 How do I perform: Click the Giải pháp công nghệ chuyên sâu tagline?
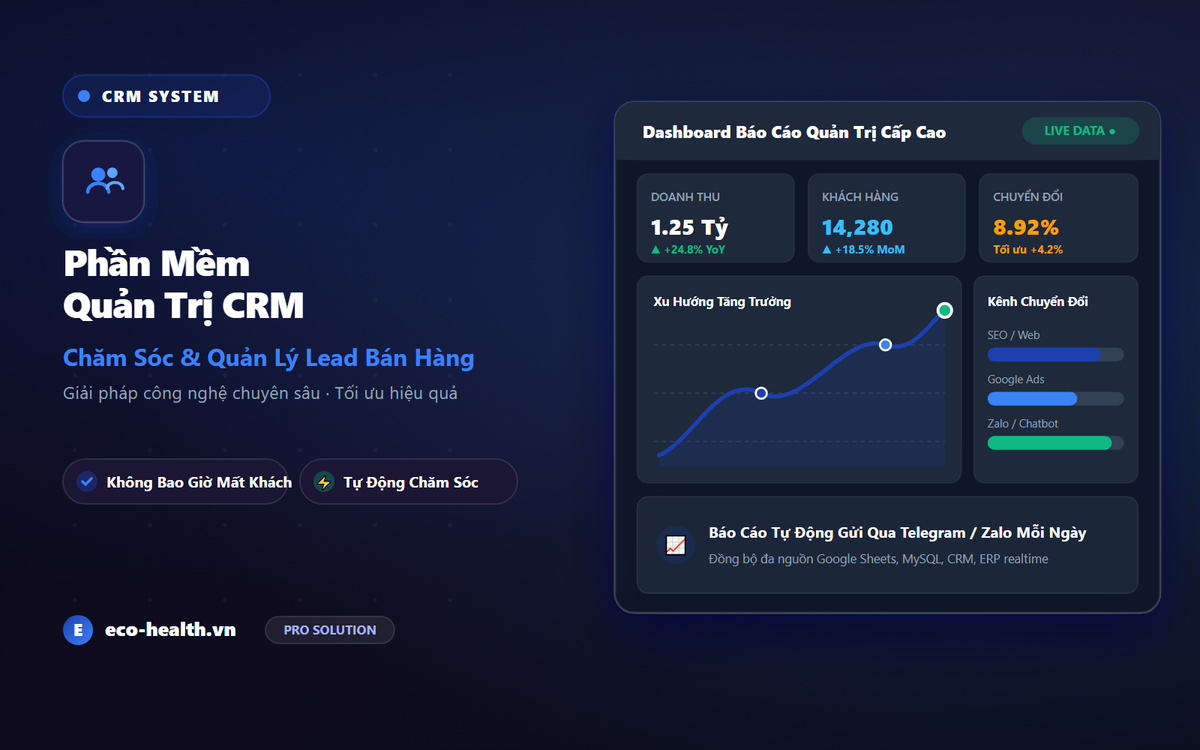261,393
